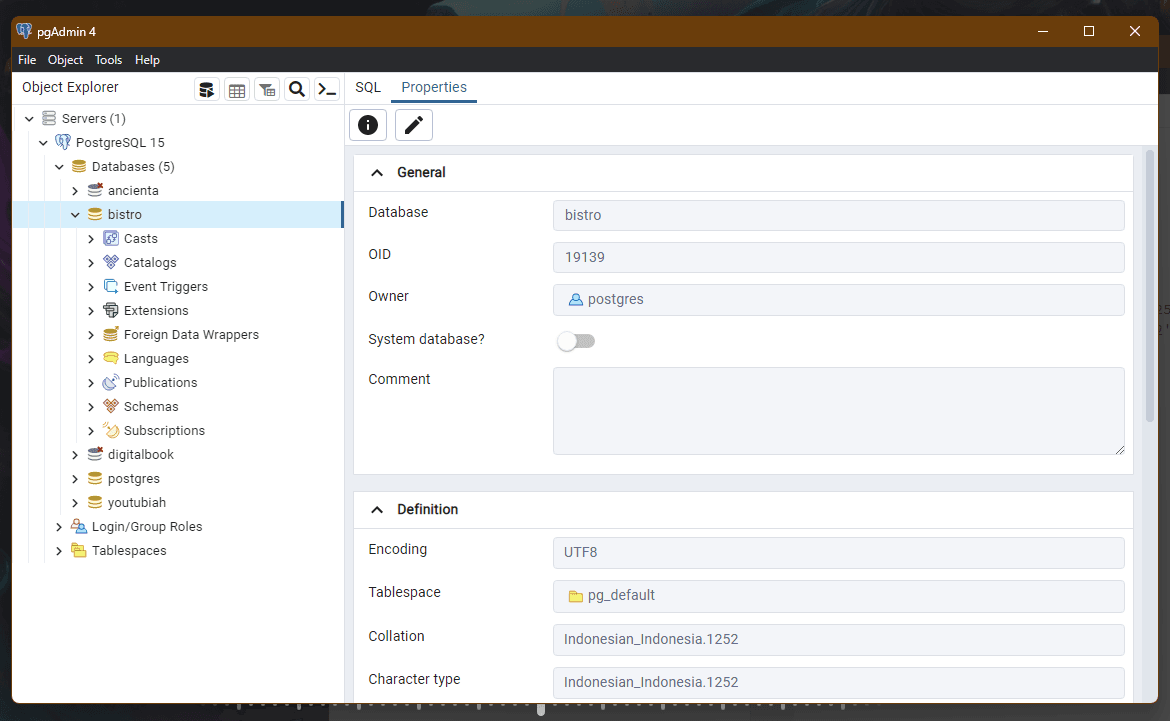Open the Tools menu
Image resolution: width=1170 pixels, height=721 pixels.
(108, 60)
